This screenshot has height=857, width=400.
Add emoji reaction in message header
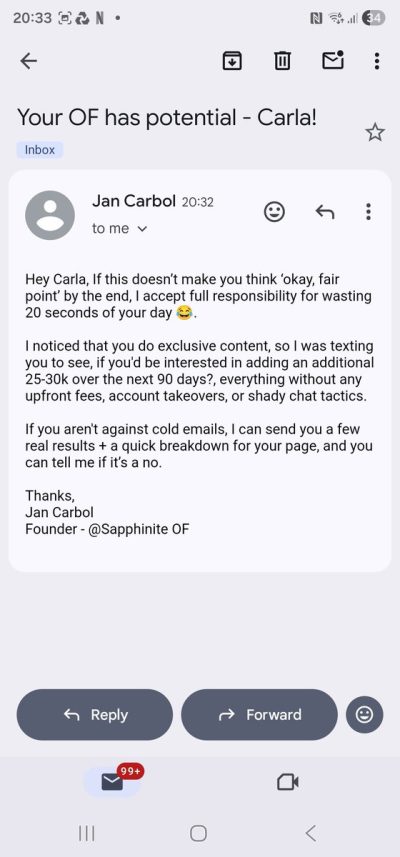tap(274, 212)
